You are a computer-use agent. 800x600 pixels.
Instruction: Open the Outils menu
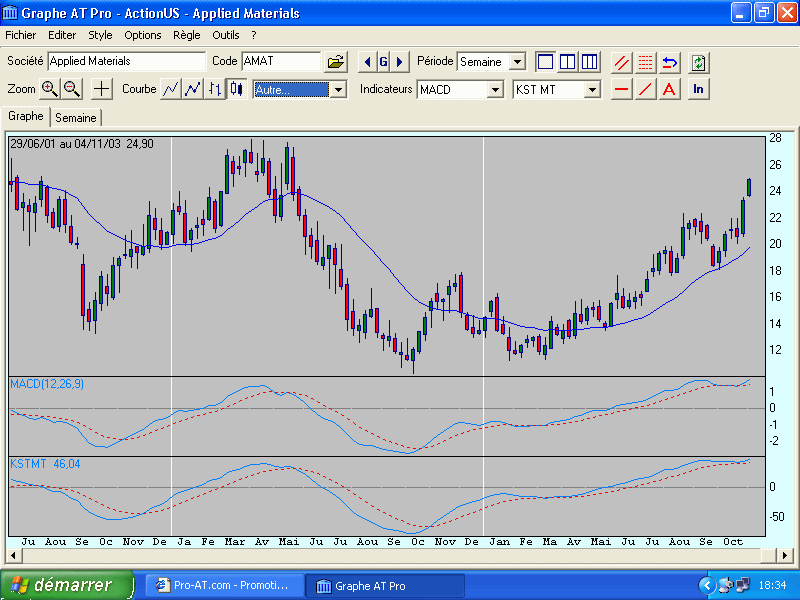[226, 35]
